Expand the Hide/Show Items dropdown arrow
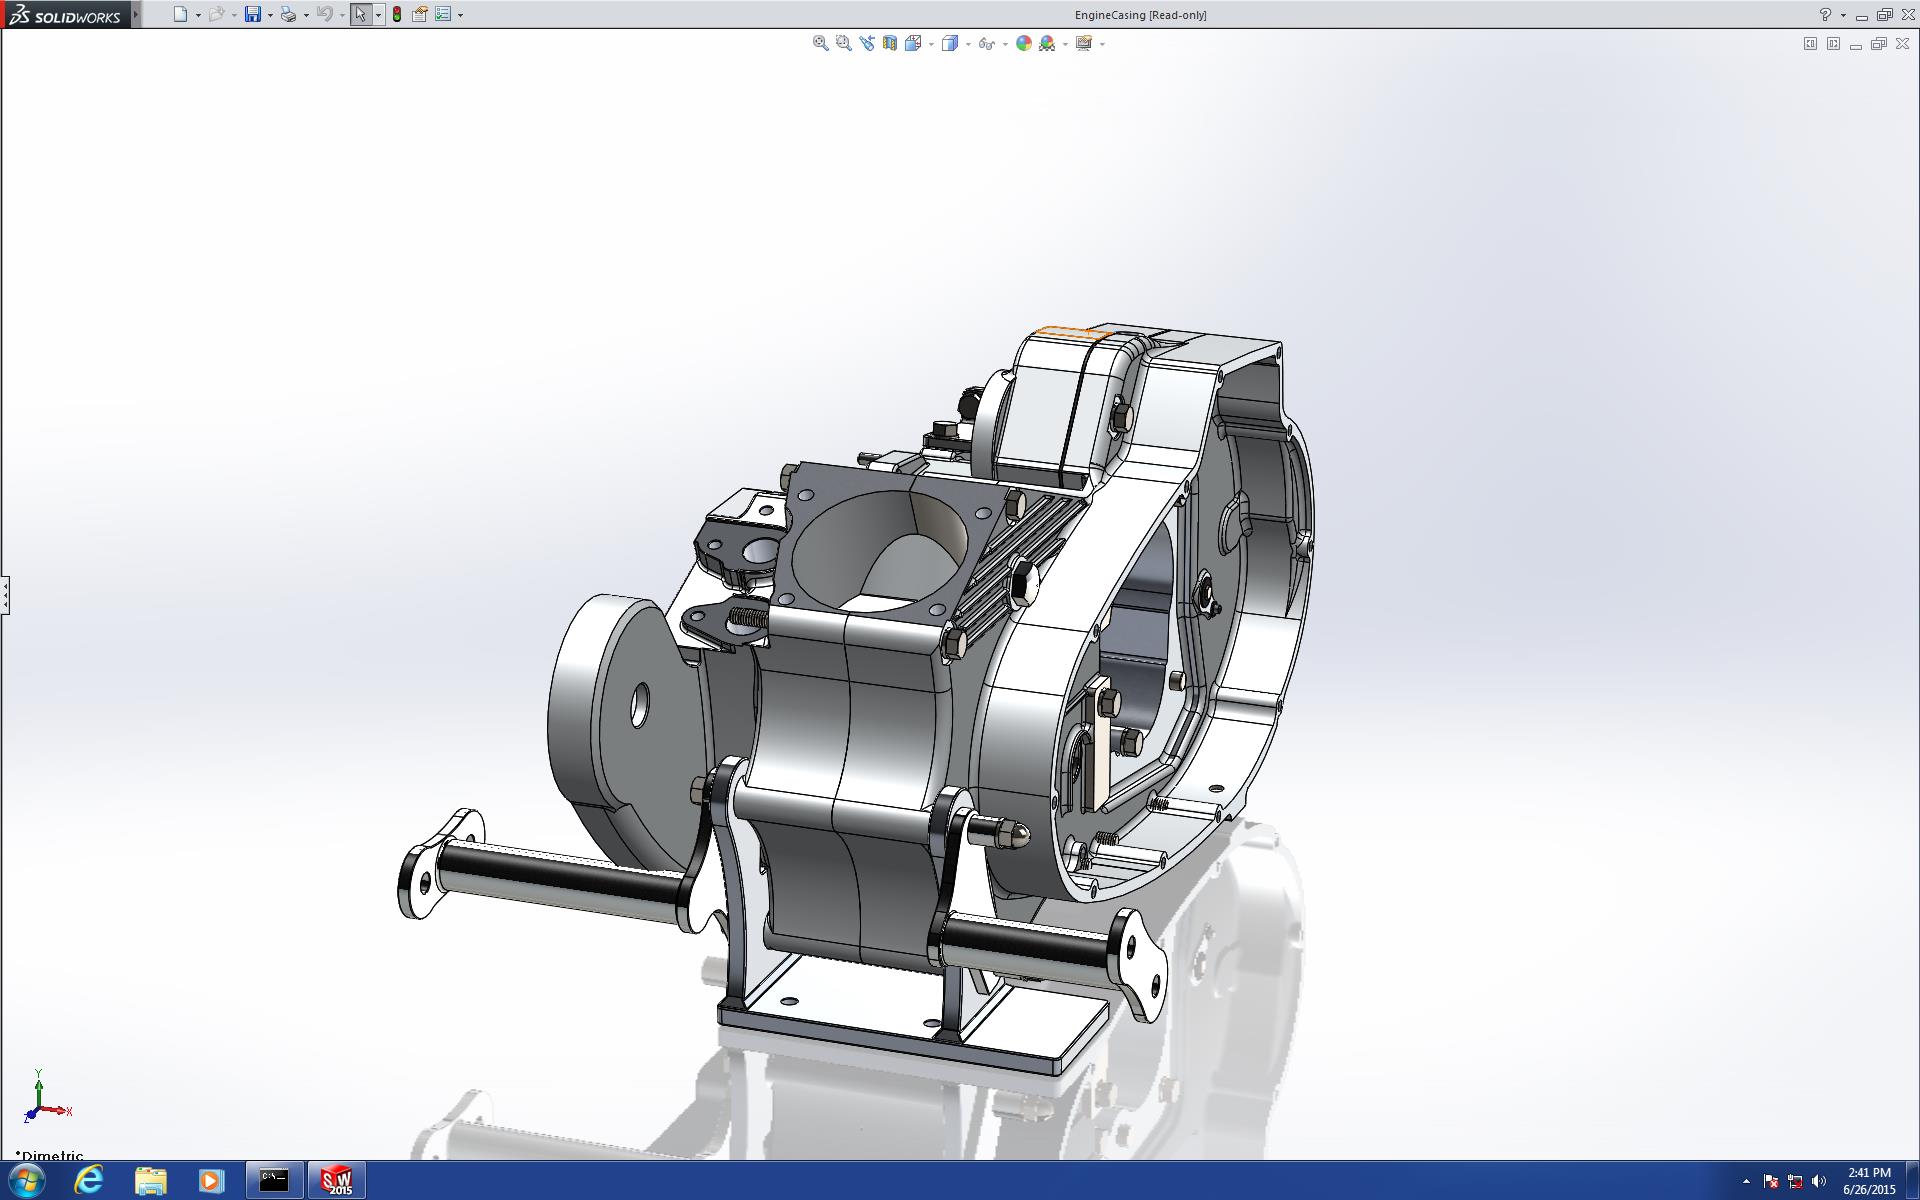Image resolution: width=1920 pixels, height=1200 pixels. [x=1005, y=44]
